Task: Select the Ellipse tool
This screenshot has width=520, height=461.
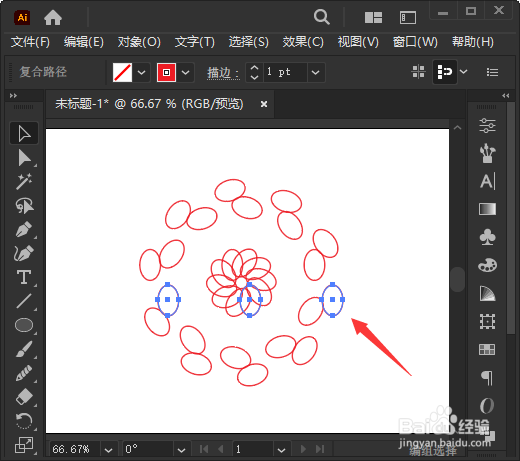Action: point(24,325)
